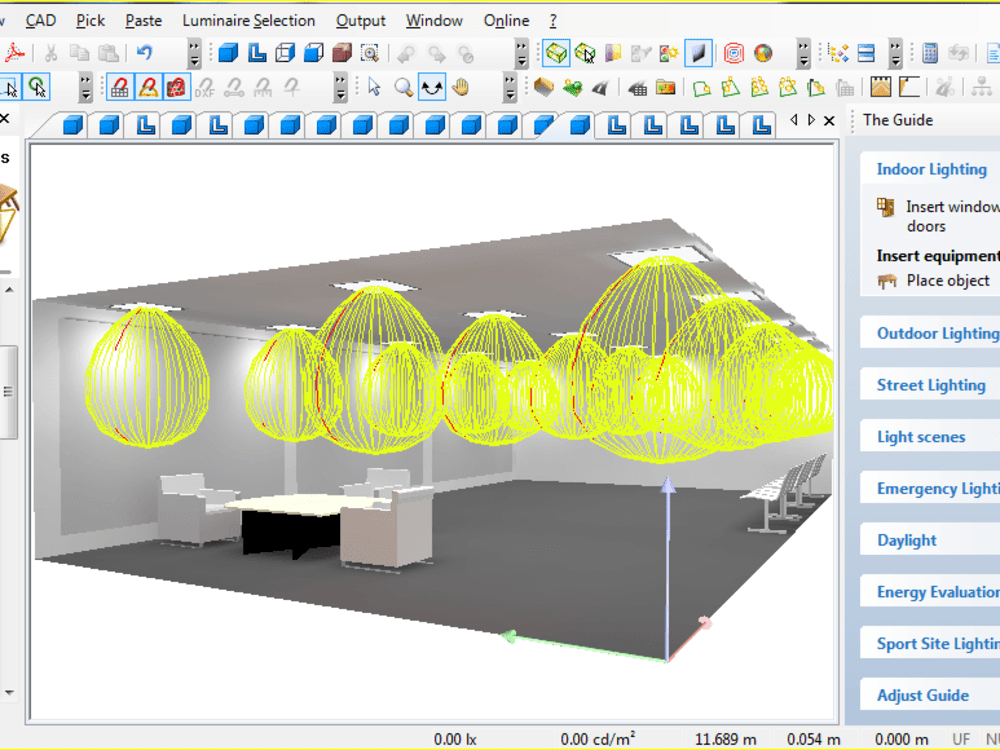The image size is (1000, 750).
Task: Toggle the triangle ruler snap magnet
Action: (x=149, y=87)
